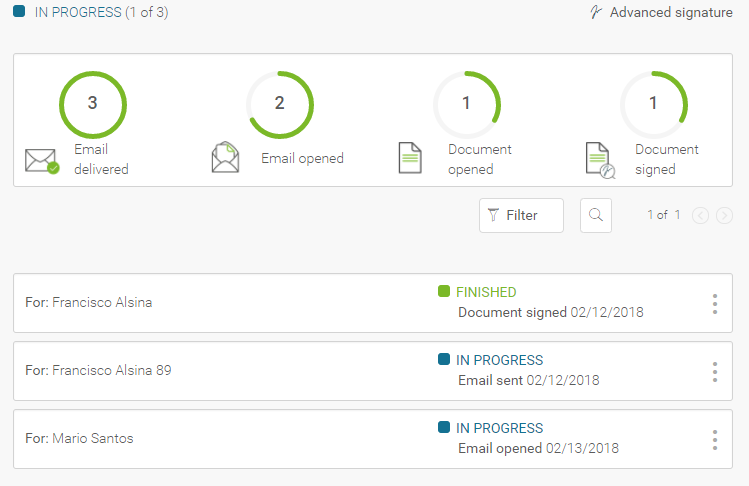
Task: Open options menu for Francisco Alsina 89
Action: point(715,372)
